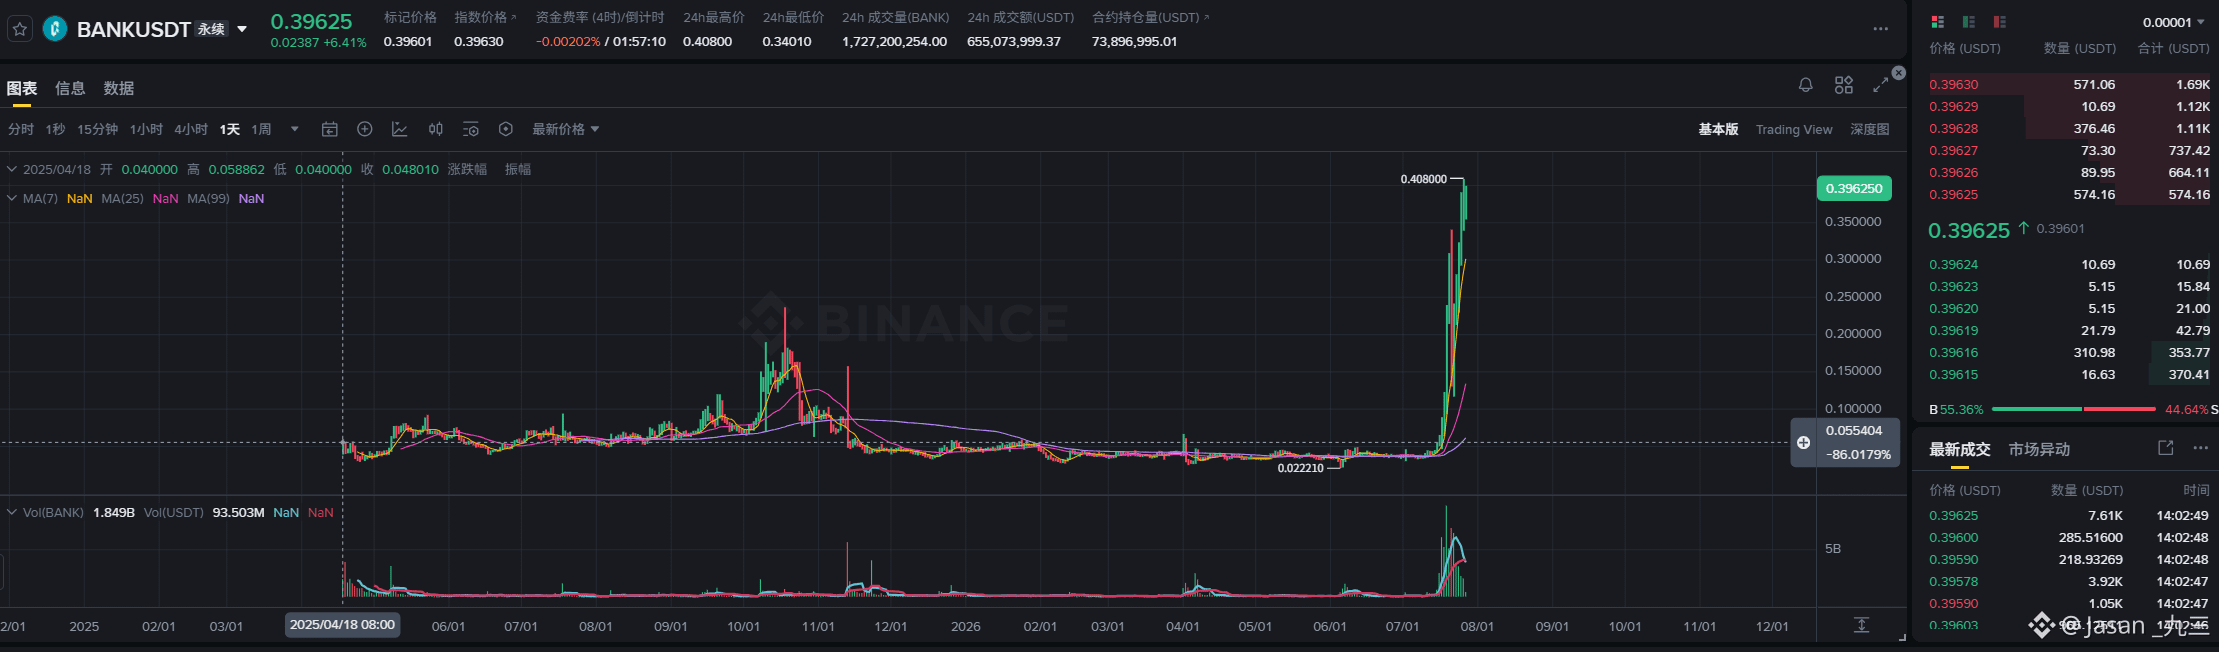
Task: Click bid price 0.39624 in order book
Action: click(1954, 265)
